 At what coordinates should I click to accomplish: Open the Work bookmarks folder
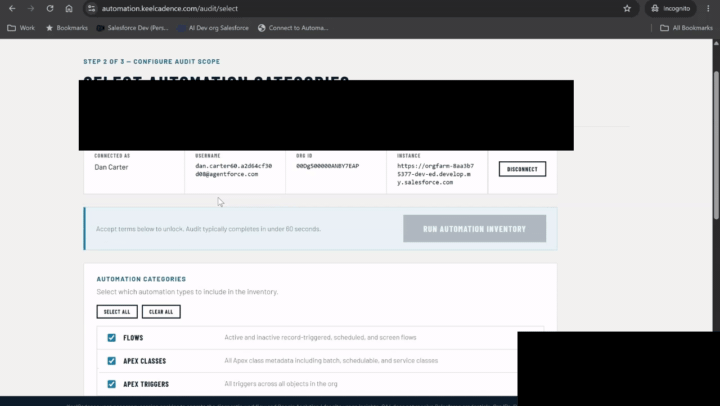(21, 28)
